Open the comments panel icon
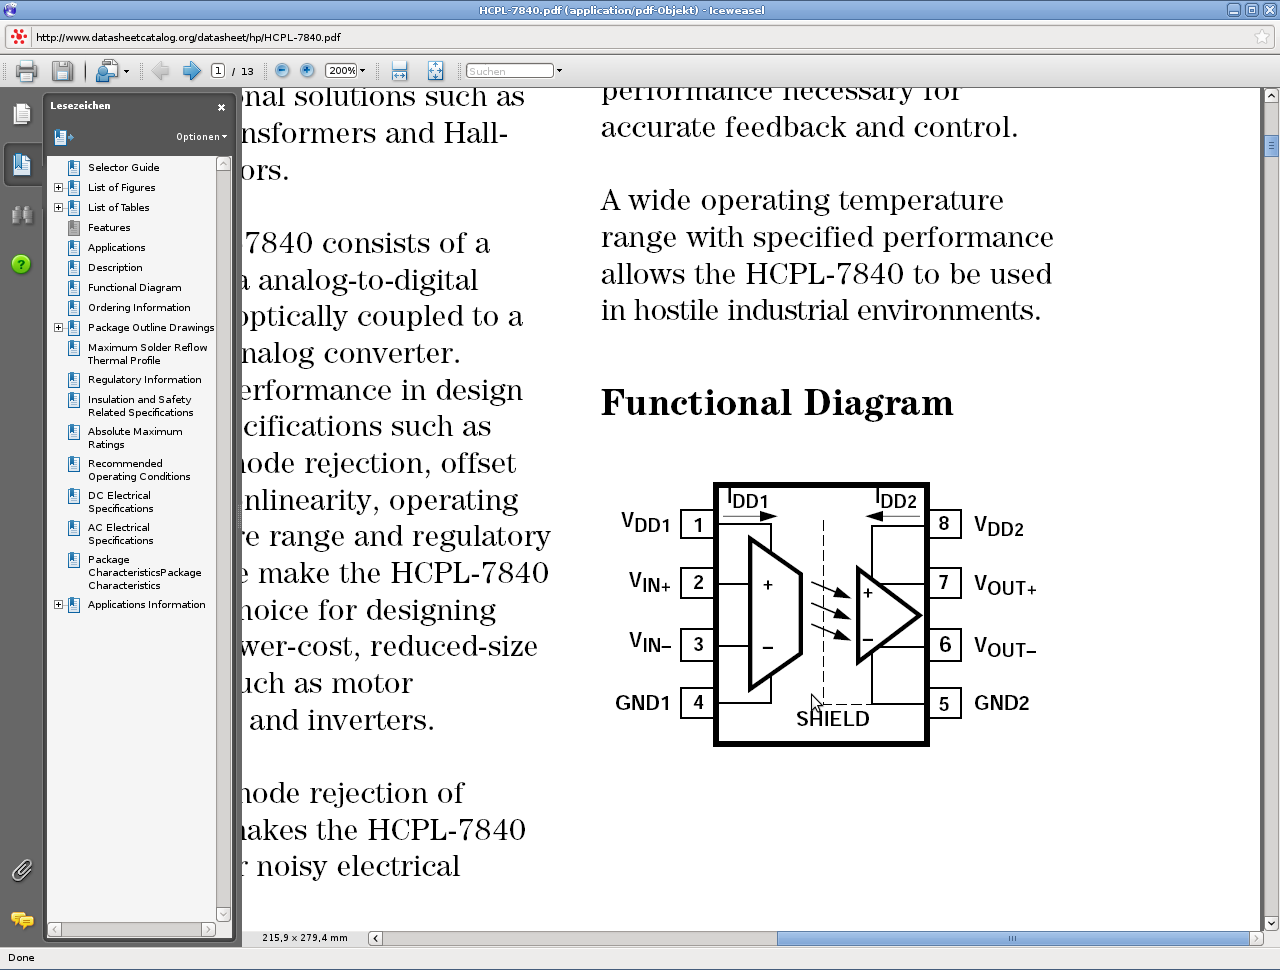This screenshot has height=970, width=1280. click(x=22, y=920)
